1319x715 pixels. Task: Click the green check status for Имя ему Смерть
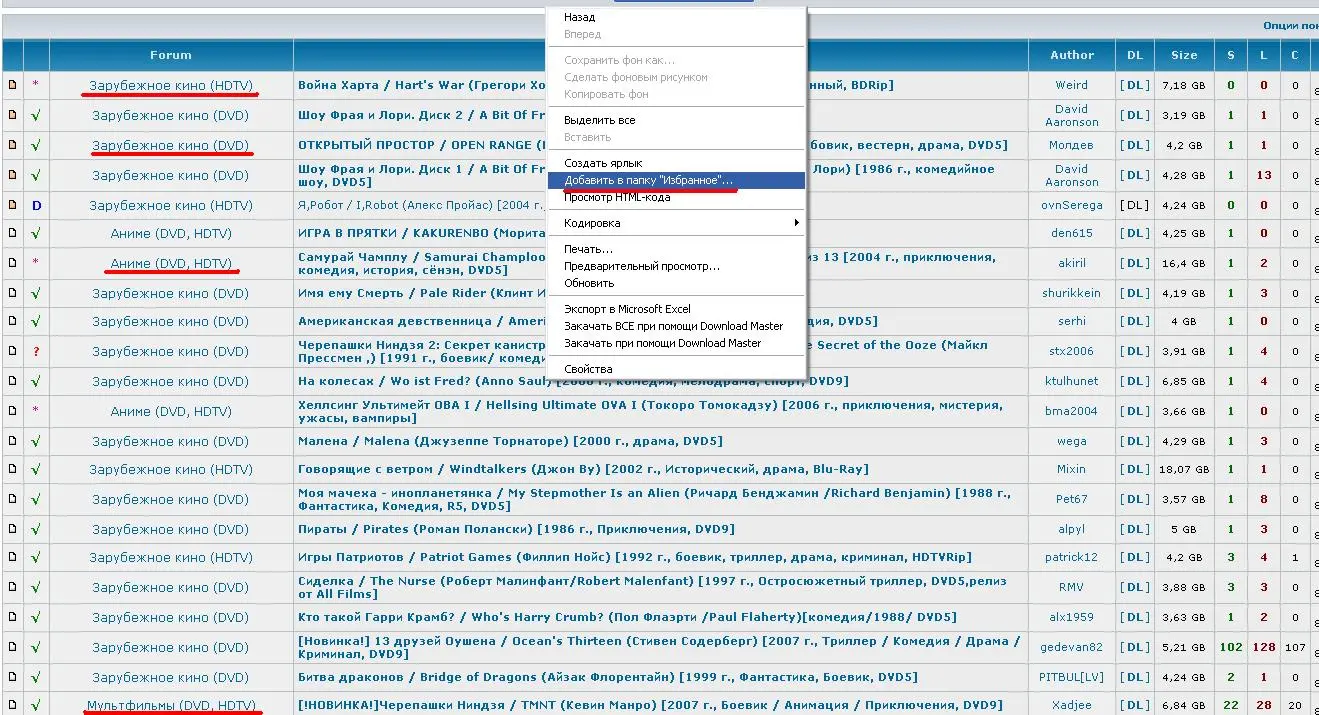[36, 293]
